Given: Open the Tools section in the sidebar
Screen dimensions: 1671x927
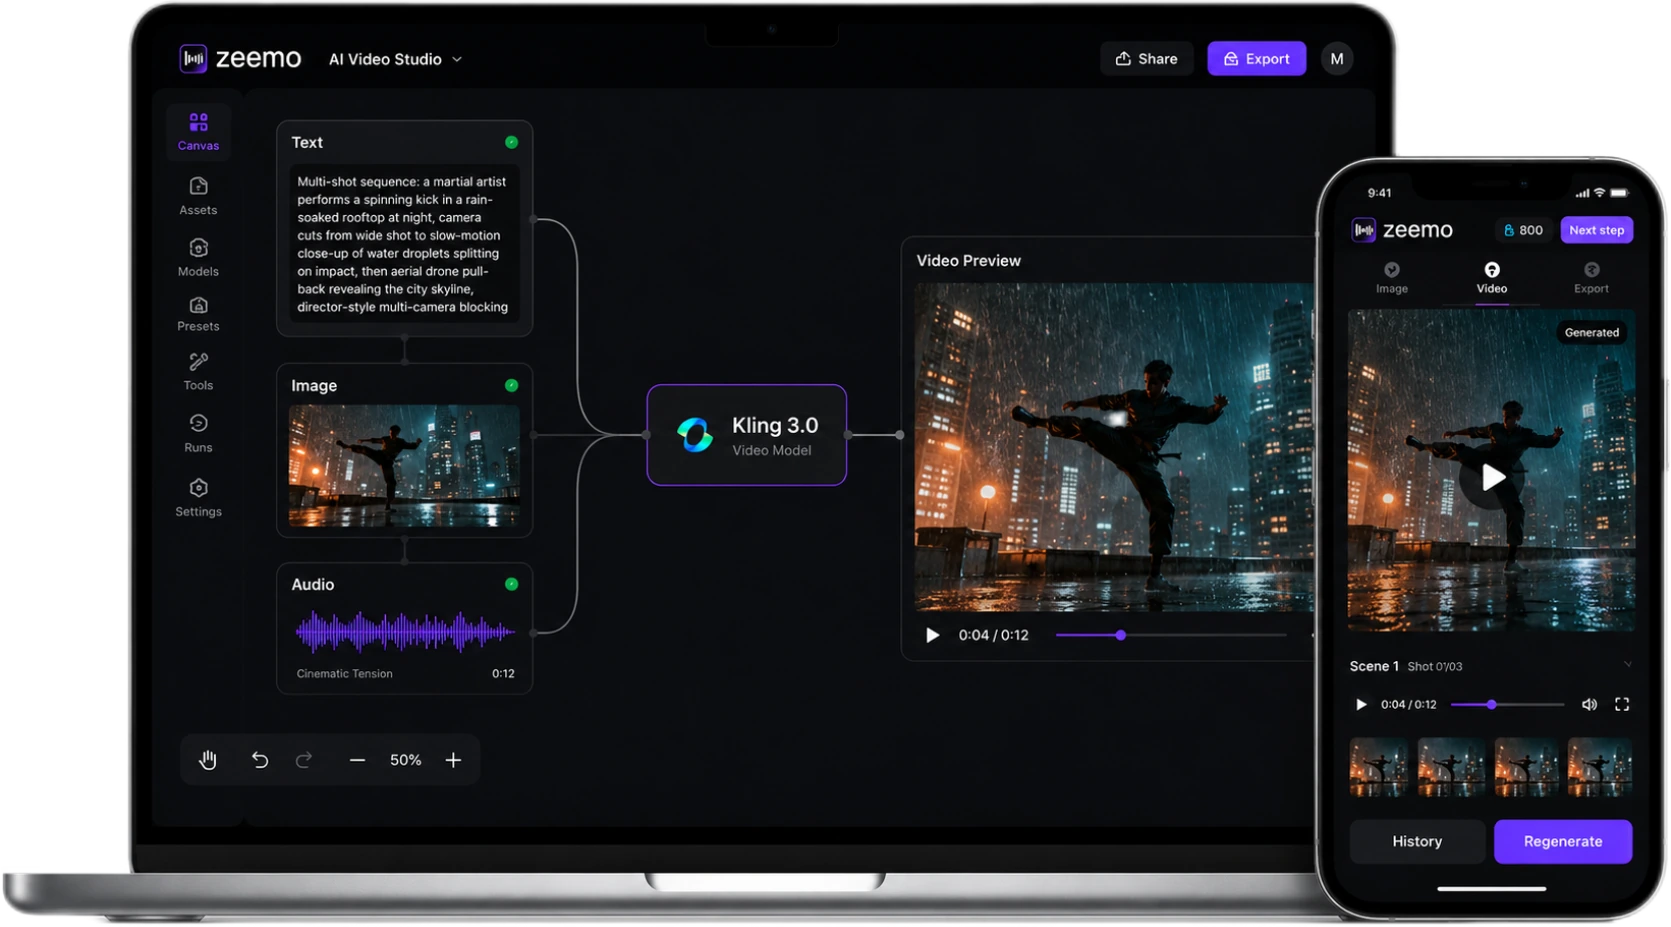Looking at the screenshot, I should point(198,371).
